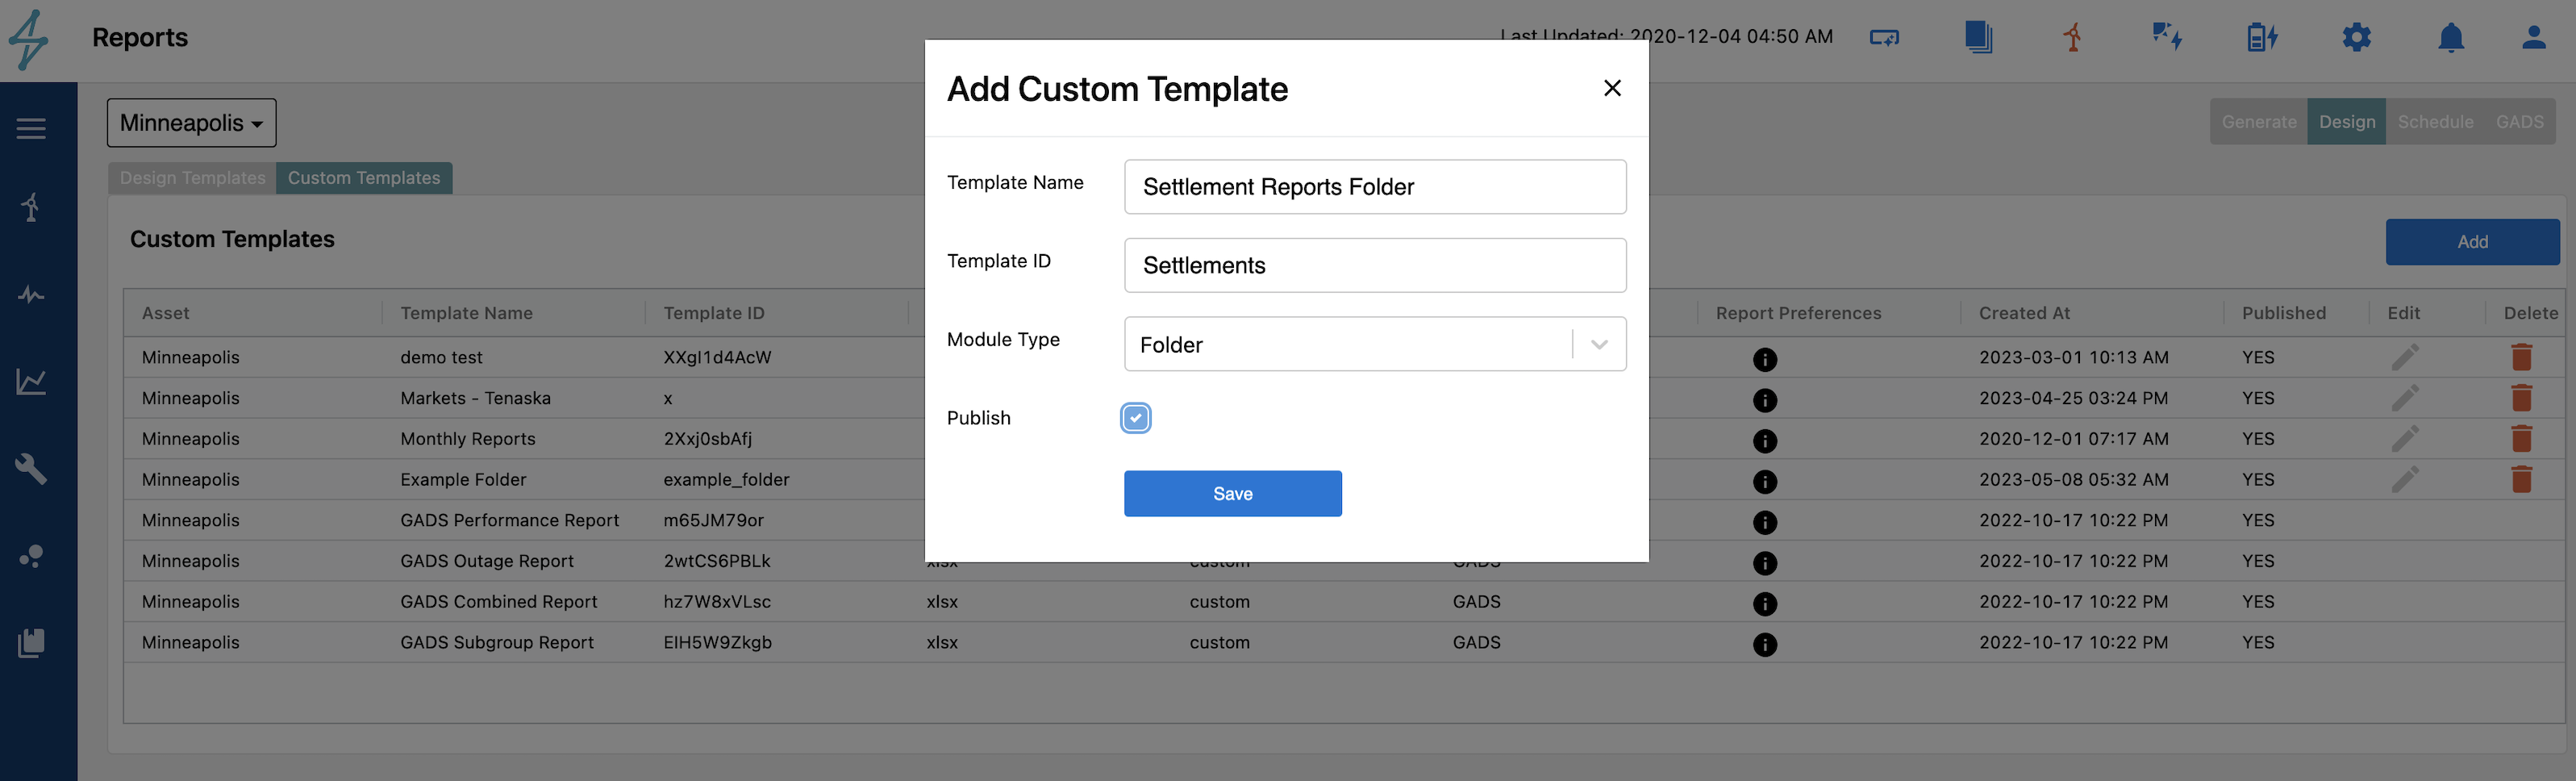Select the XXgl1d4AcW template ID cell
The image size is (2576, 781).
tap(717, 358)
